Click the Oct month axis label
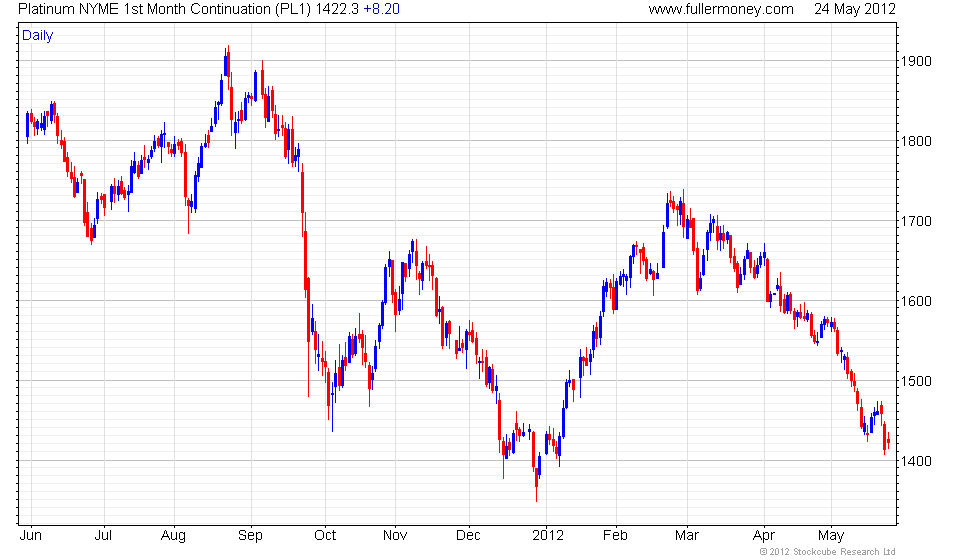The image size is (980, 560). [x=325, y=536]
